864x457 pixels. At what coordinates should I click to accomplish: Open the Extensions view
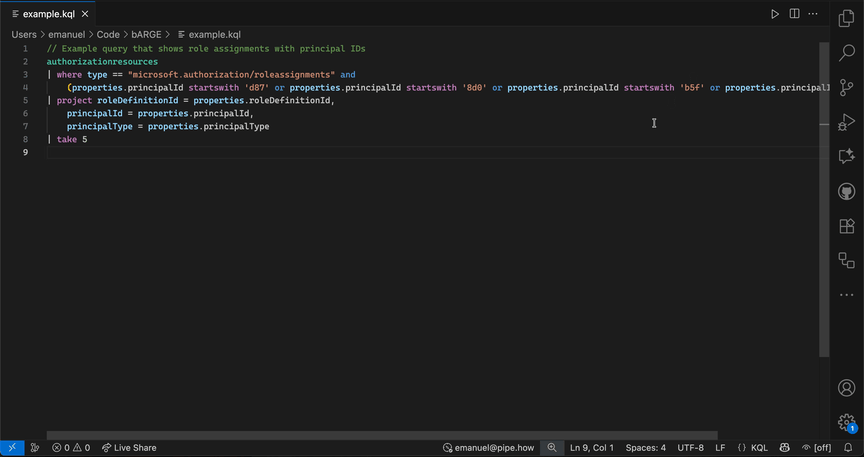point(846,226)
